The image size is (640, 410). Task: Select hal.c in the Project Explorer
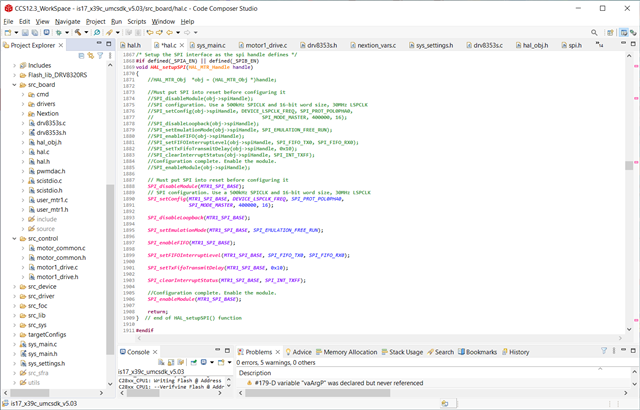click(42, 152)
